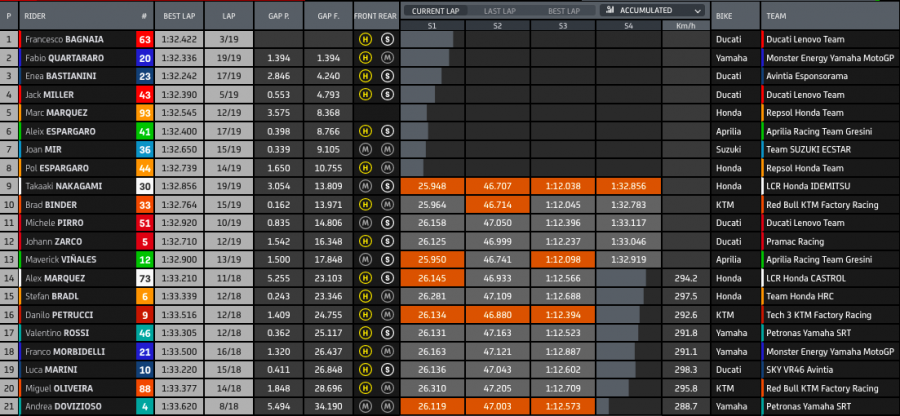Click Marc Marquez's orange number 93 badge
The image size is (900, 416).
(145, 112)
